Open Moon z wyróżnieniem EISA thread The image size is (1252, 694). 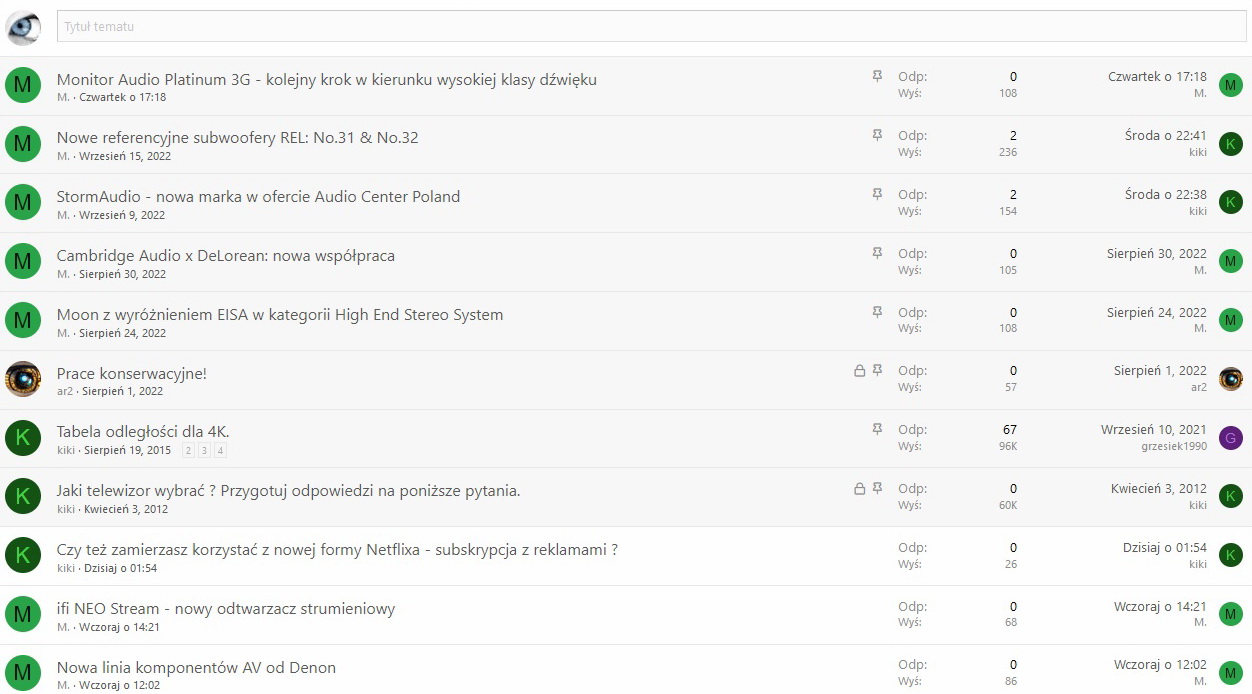[280, 314]
